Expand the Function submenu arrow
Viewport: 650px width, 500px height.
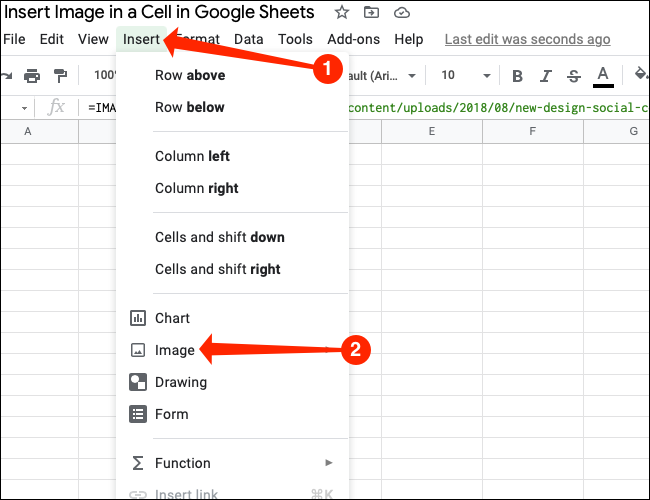(329, 463)
